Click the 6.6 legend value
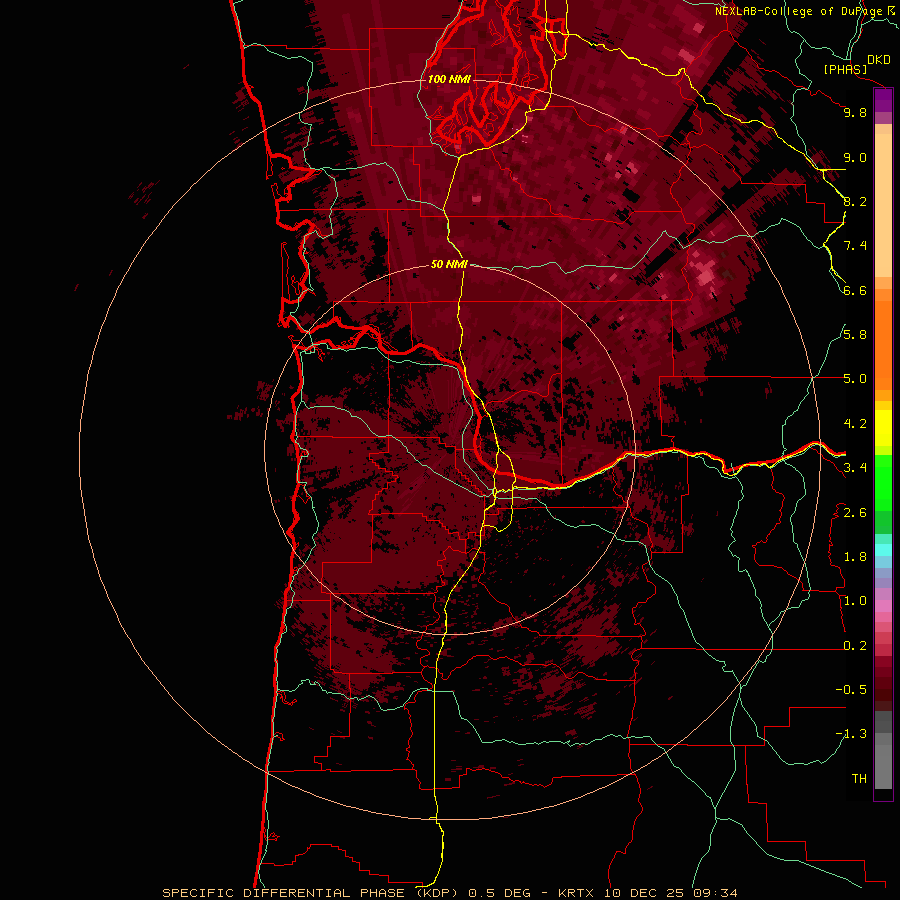 855,290
